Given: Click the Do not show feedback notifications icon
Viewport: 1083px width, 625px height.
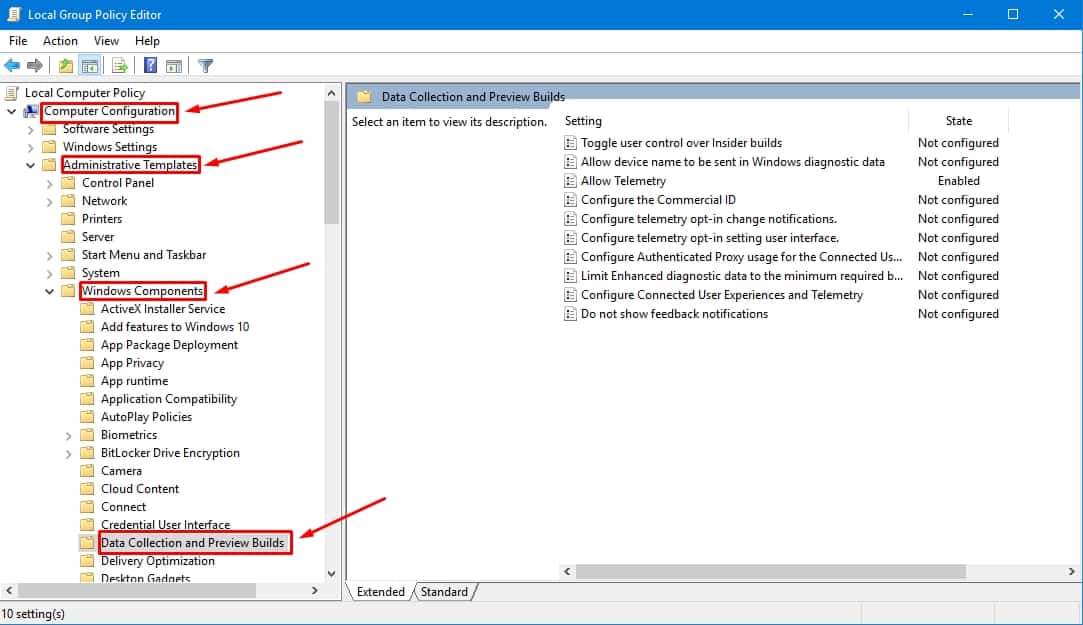Looking at the screenshot, I should (x=570, y=314).
